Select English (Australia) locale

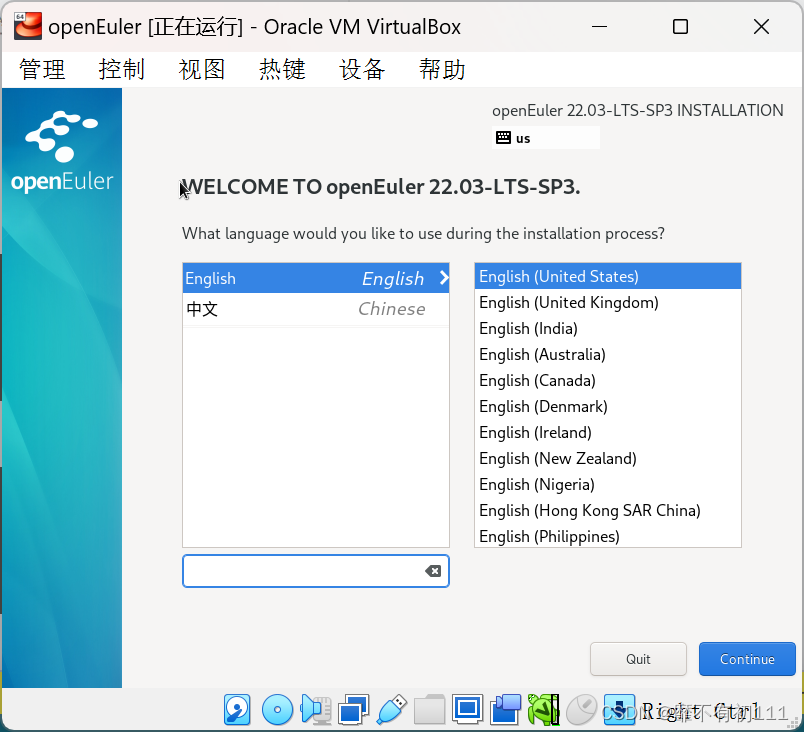(x=608, y=354)
